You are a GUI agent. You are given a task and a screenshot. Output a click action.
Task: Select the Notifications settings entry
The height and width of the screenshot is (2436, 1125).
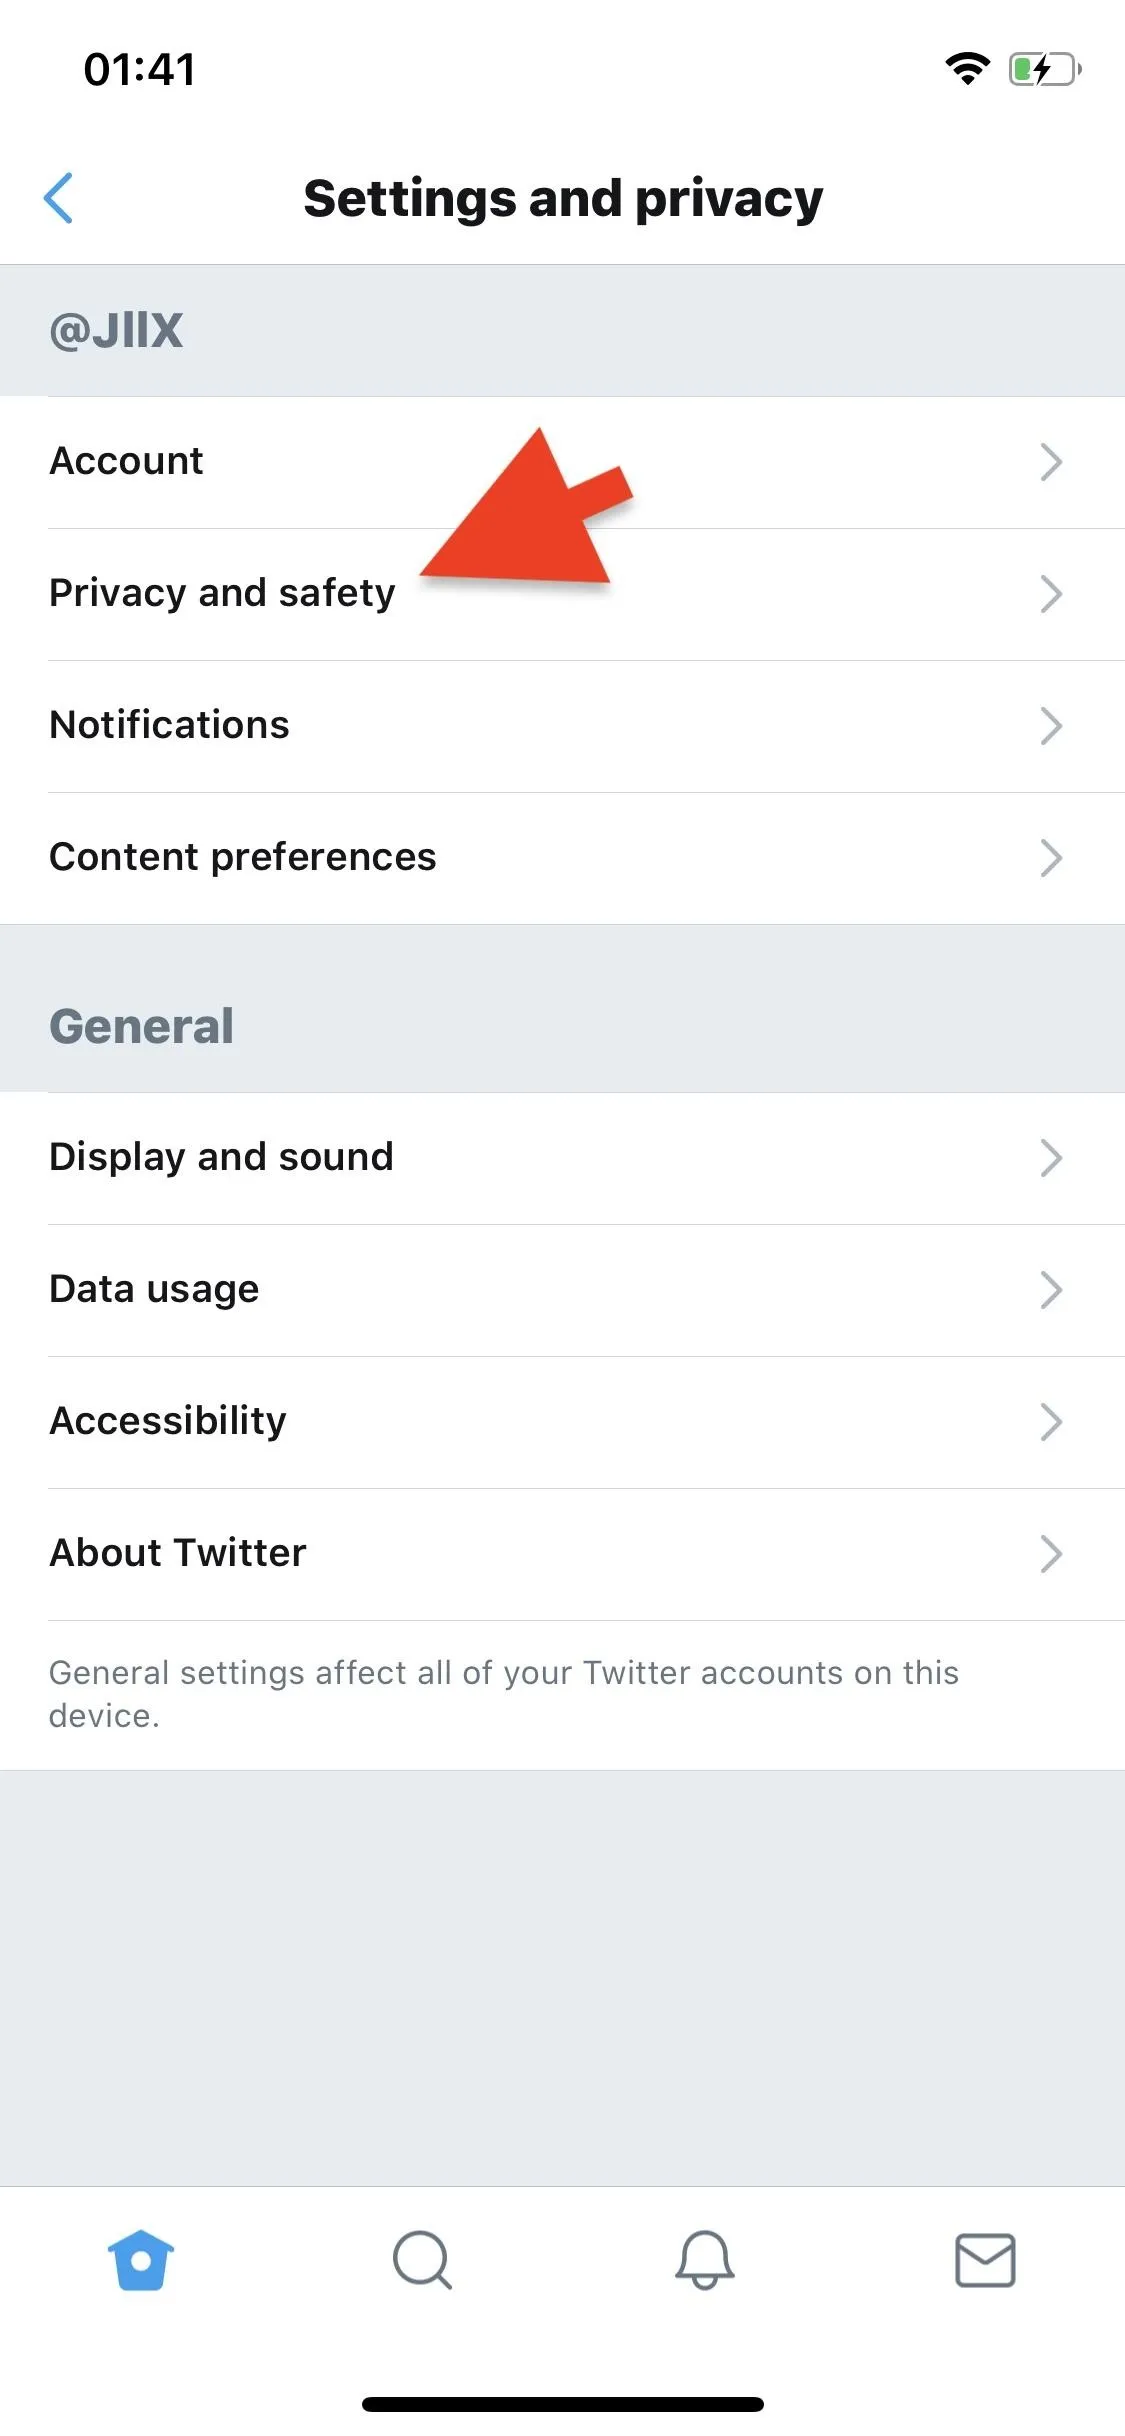coord(562,726)
